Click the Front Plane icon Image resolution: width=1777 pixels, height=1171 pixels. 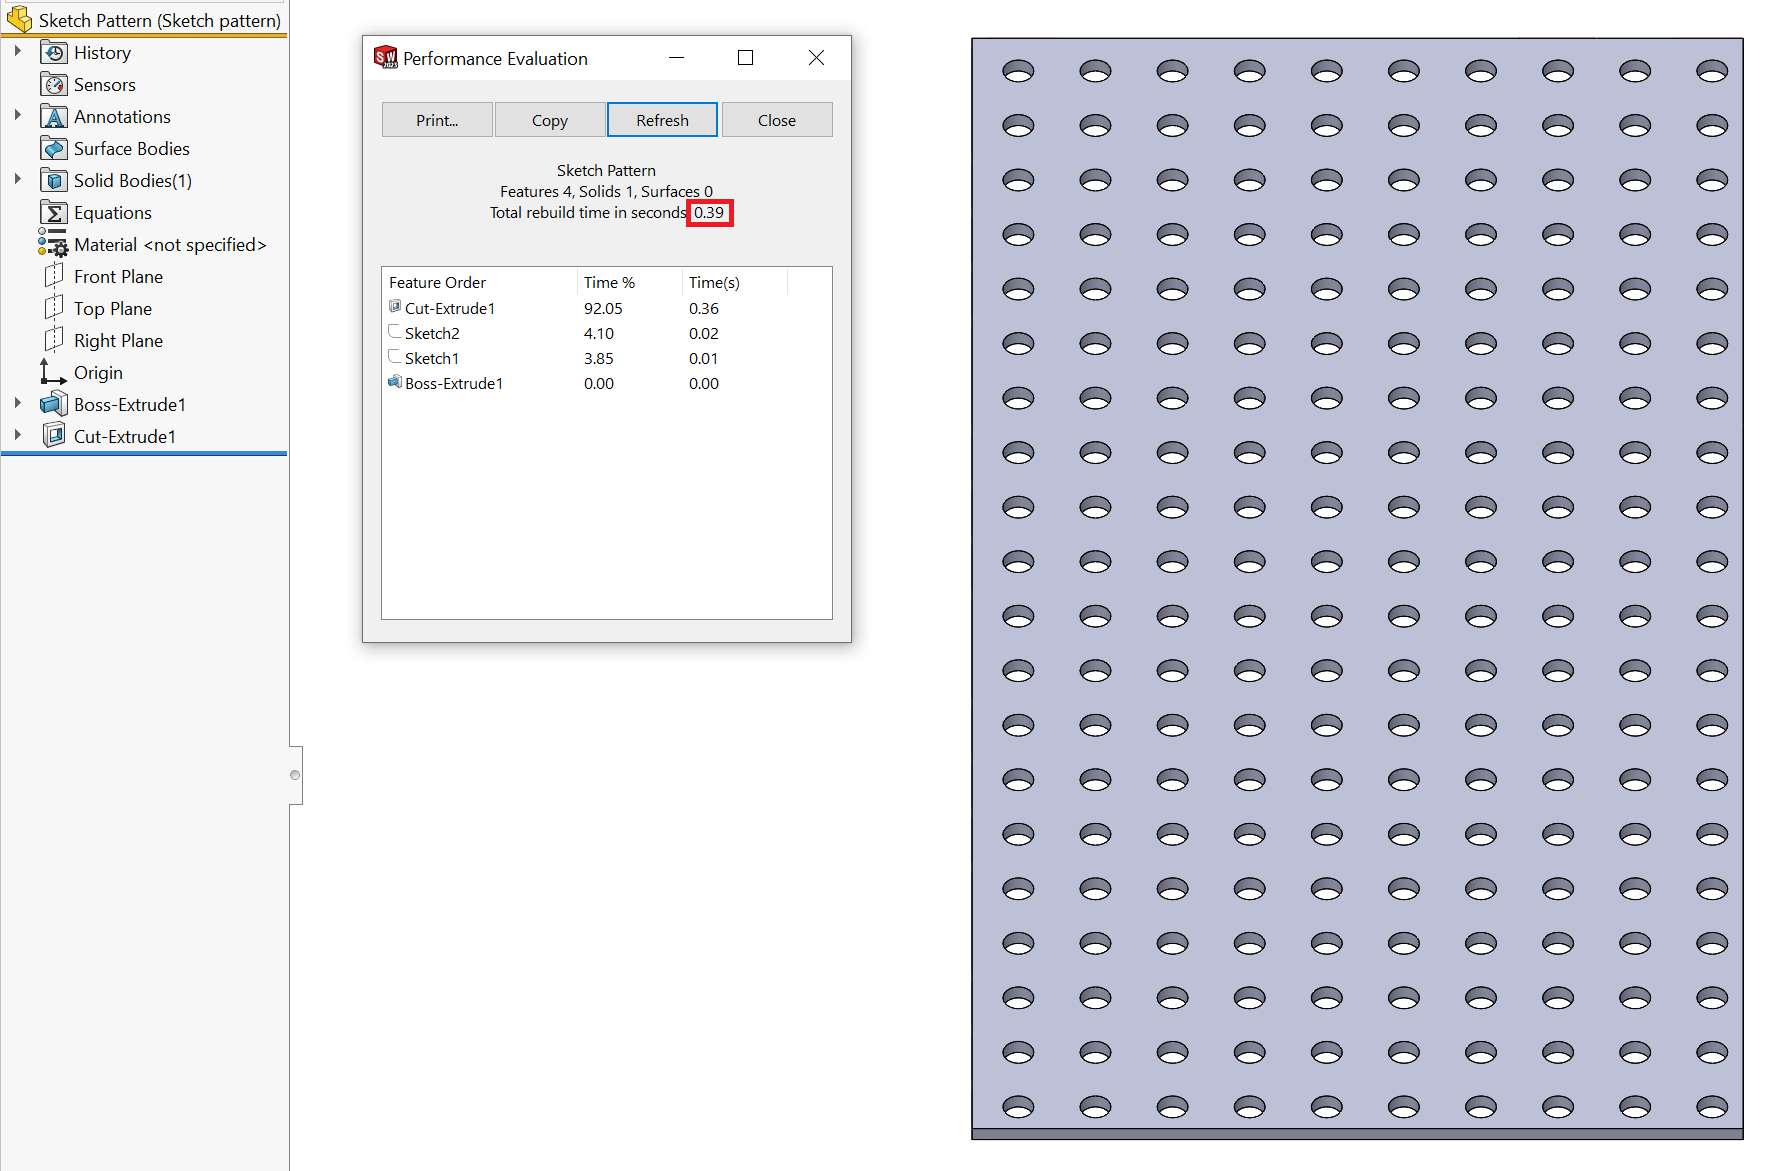(54, 276)
